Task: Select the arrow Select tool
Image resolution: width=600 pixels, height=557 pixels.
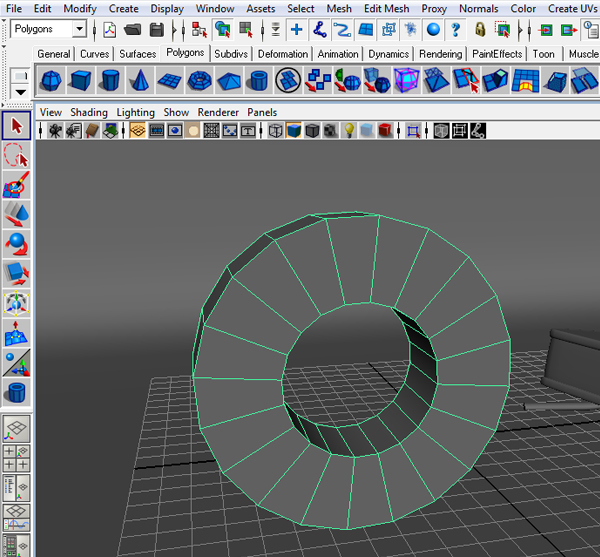Action: pos(16,126)
